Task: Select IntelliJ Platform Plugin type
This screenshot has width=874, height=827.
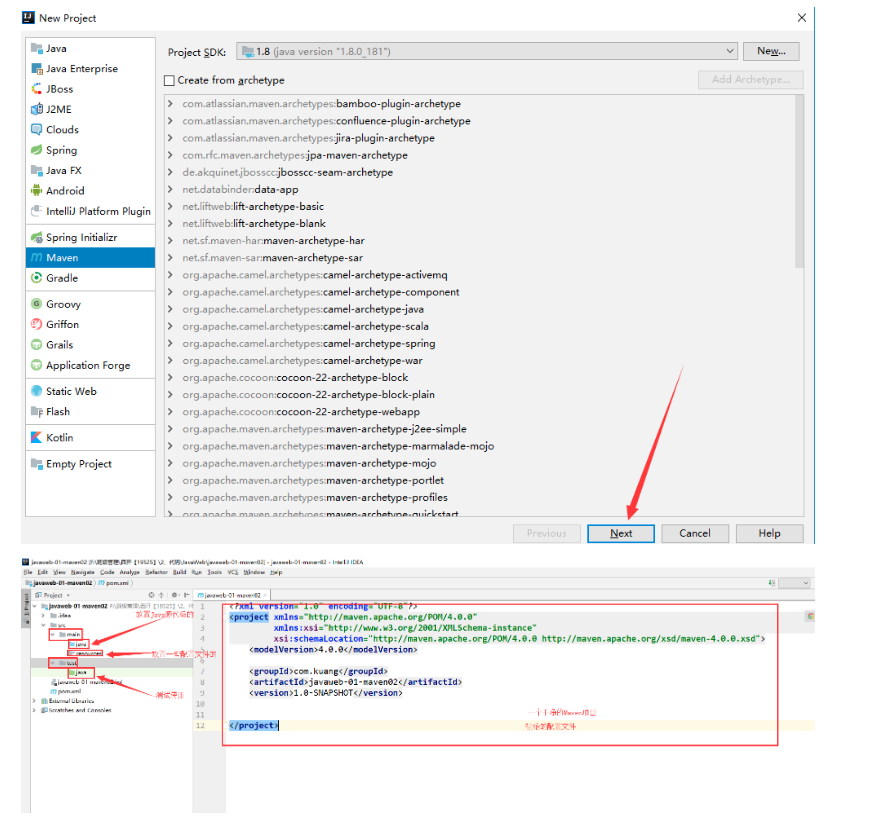Action: coord(90,211)
